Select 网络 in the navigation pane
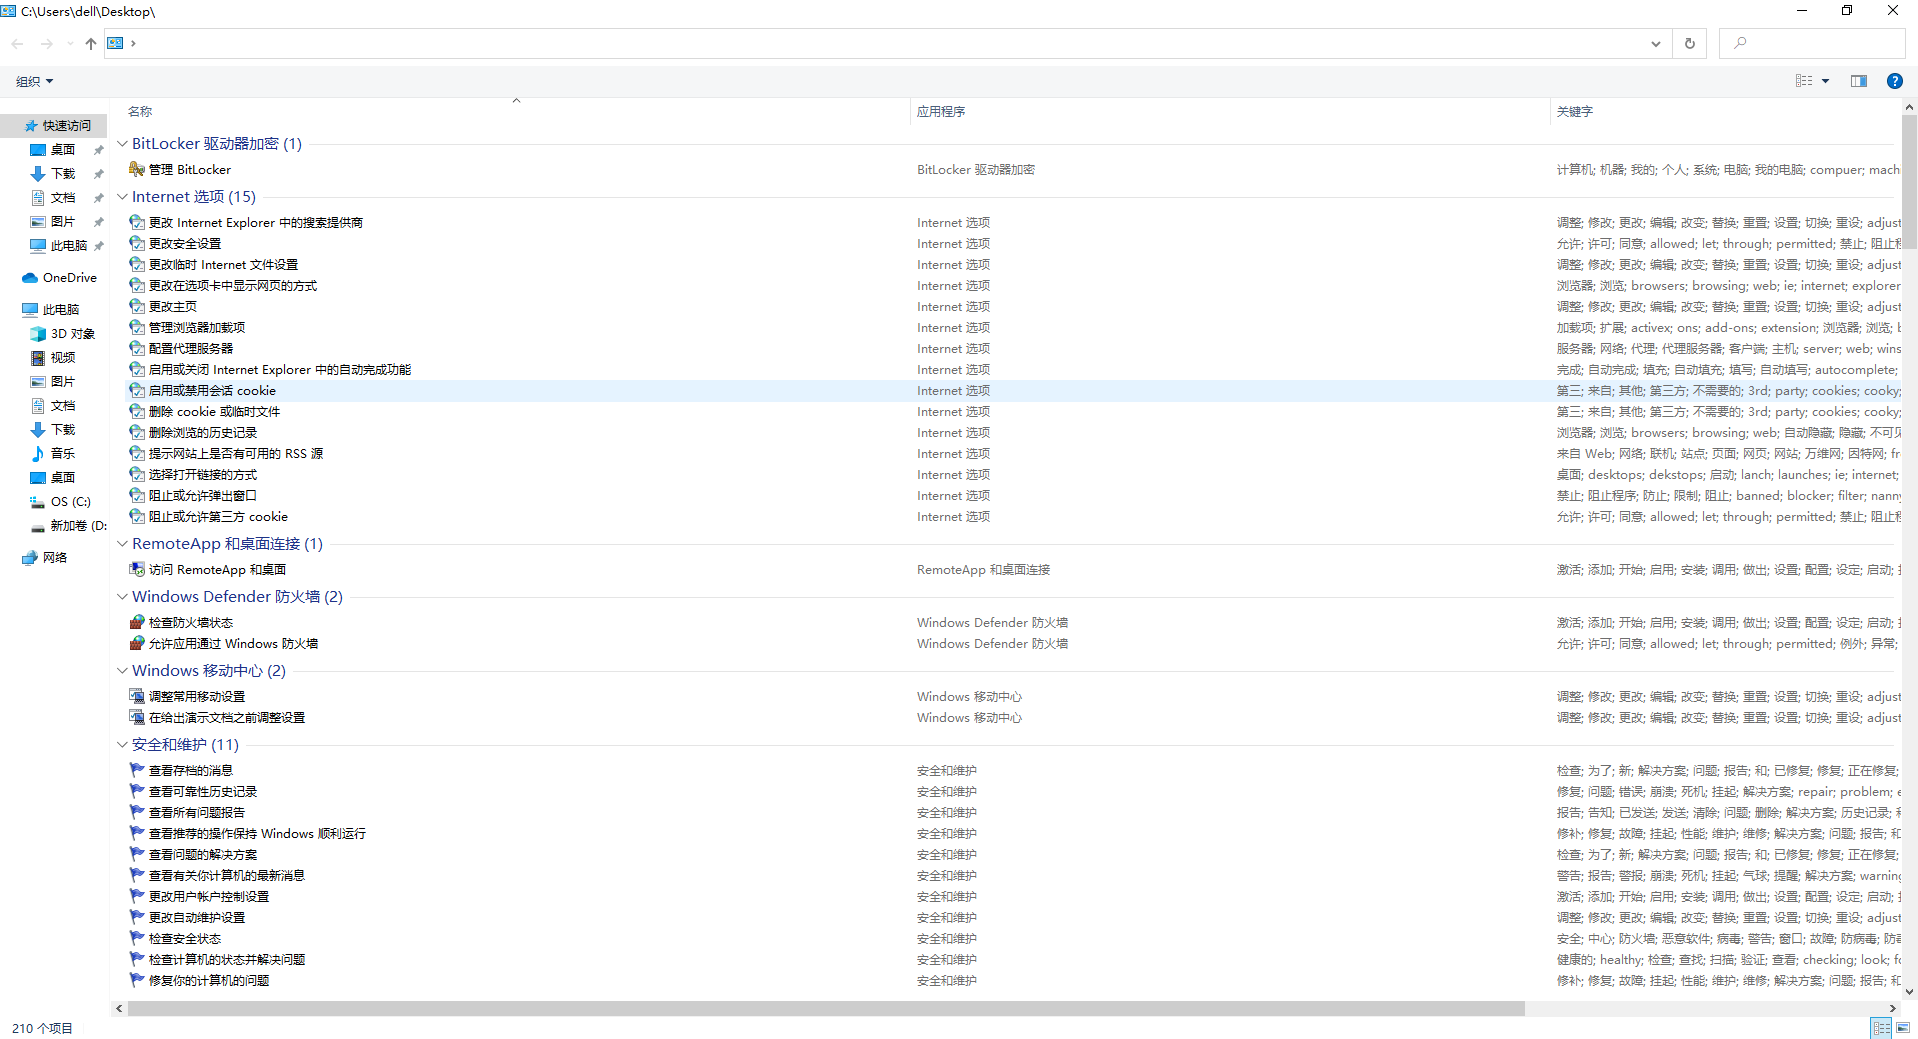Viewport: 1918px width, 1039px height. tap(44, 557)
